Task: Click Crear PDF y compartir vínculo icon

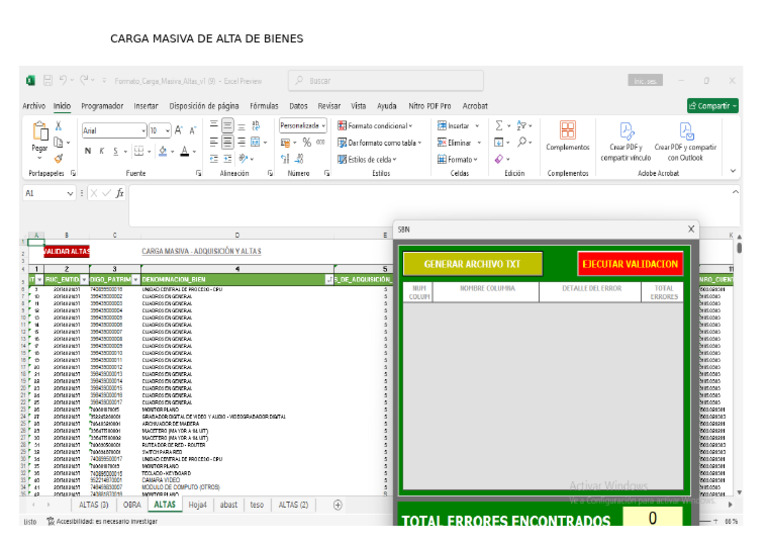Action: point(626,132)
